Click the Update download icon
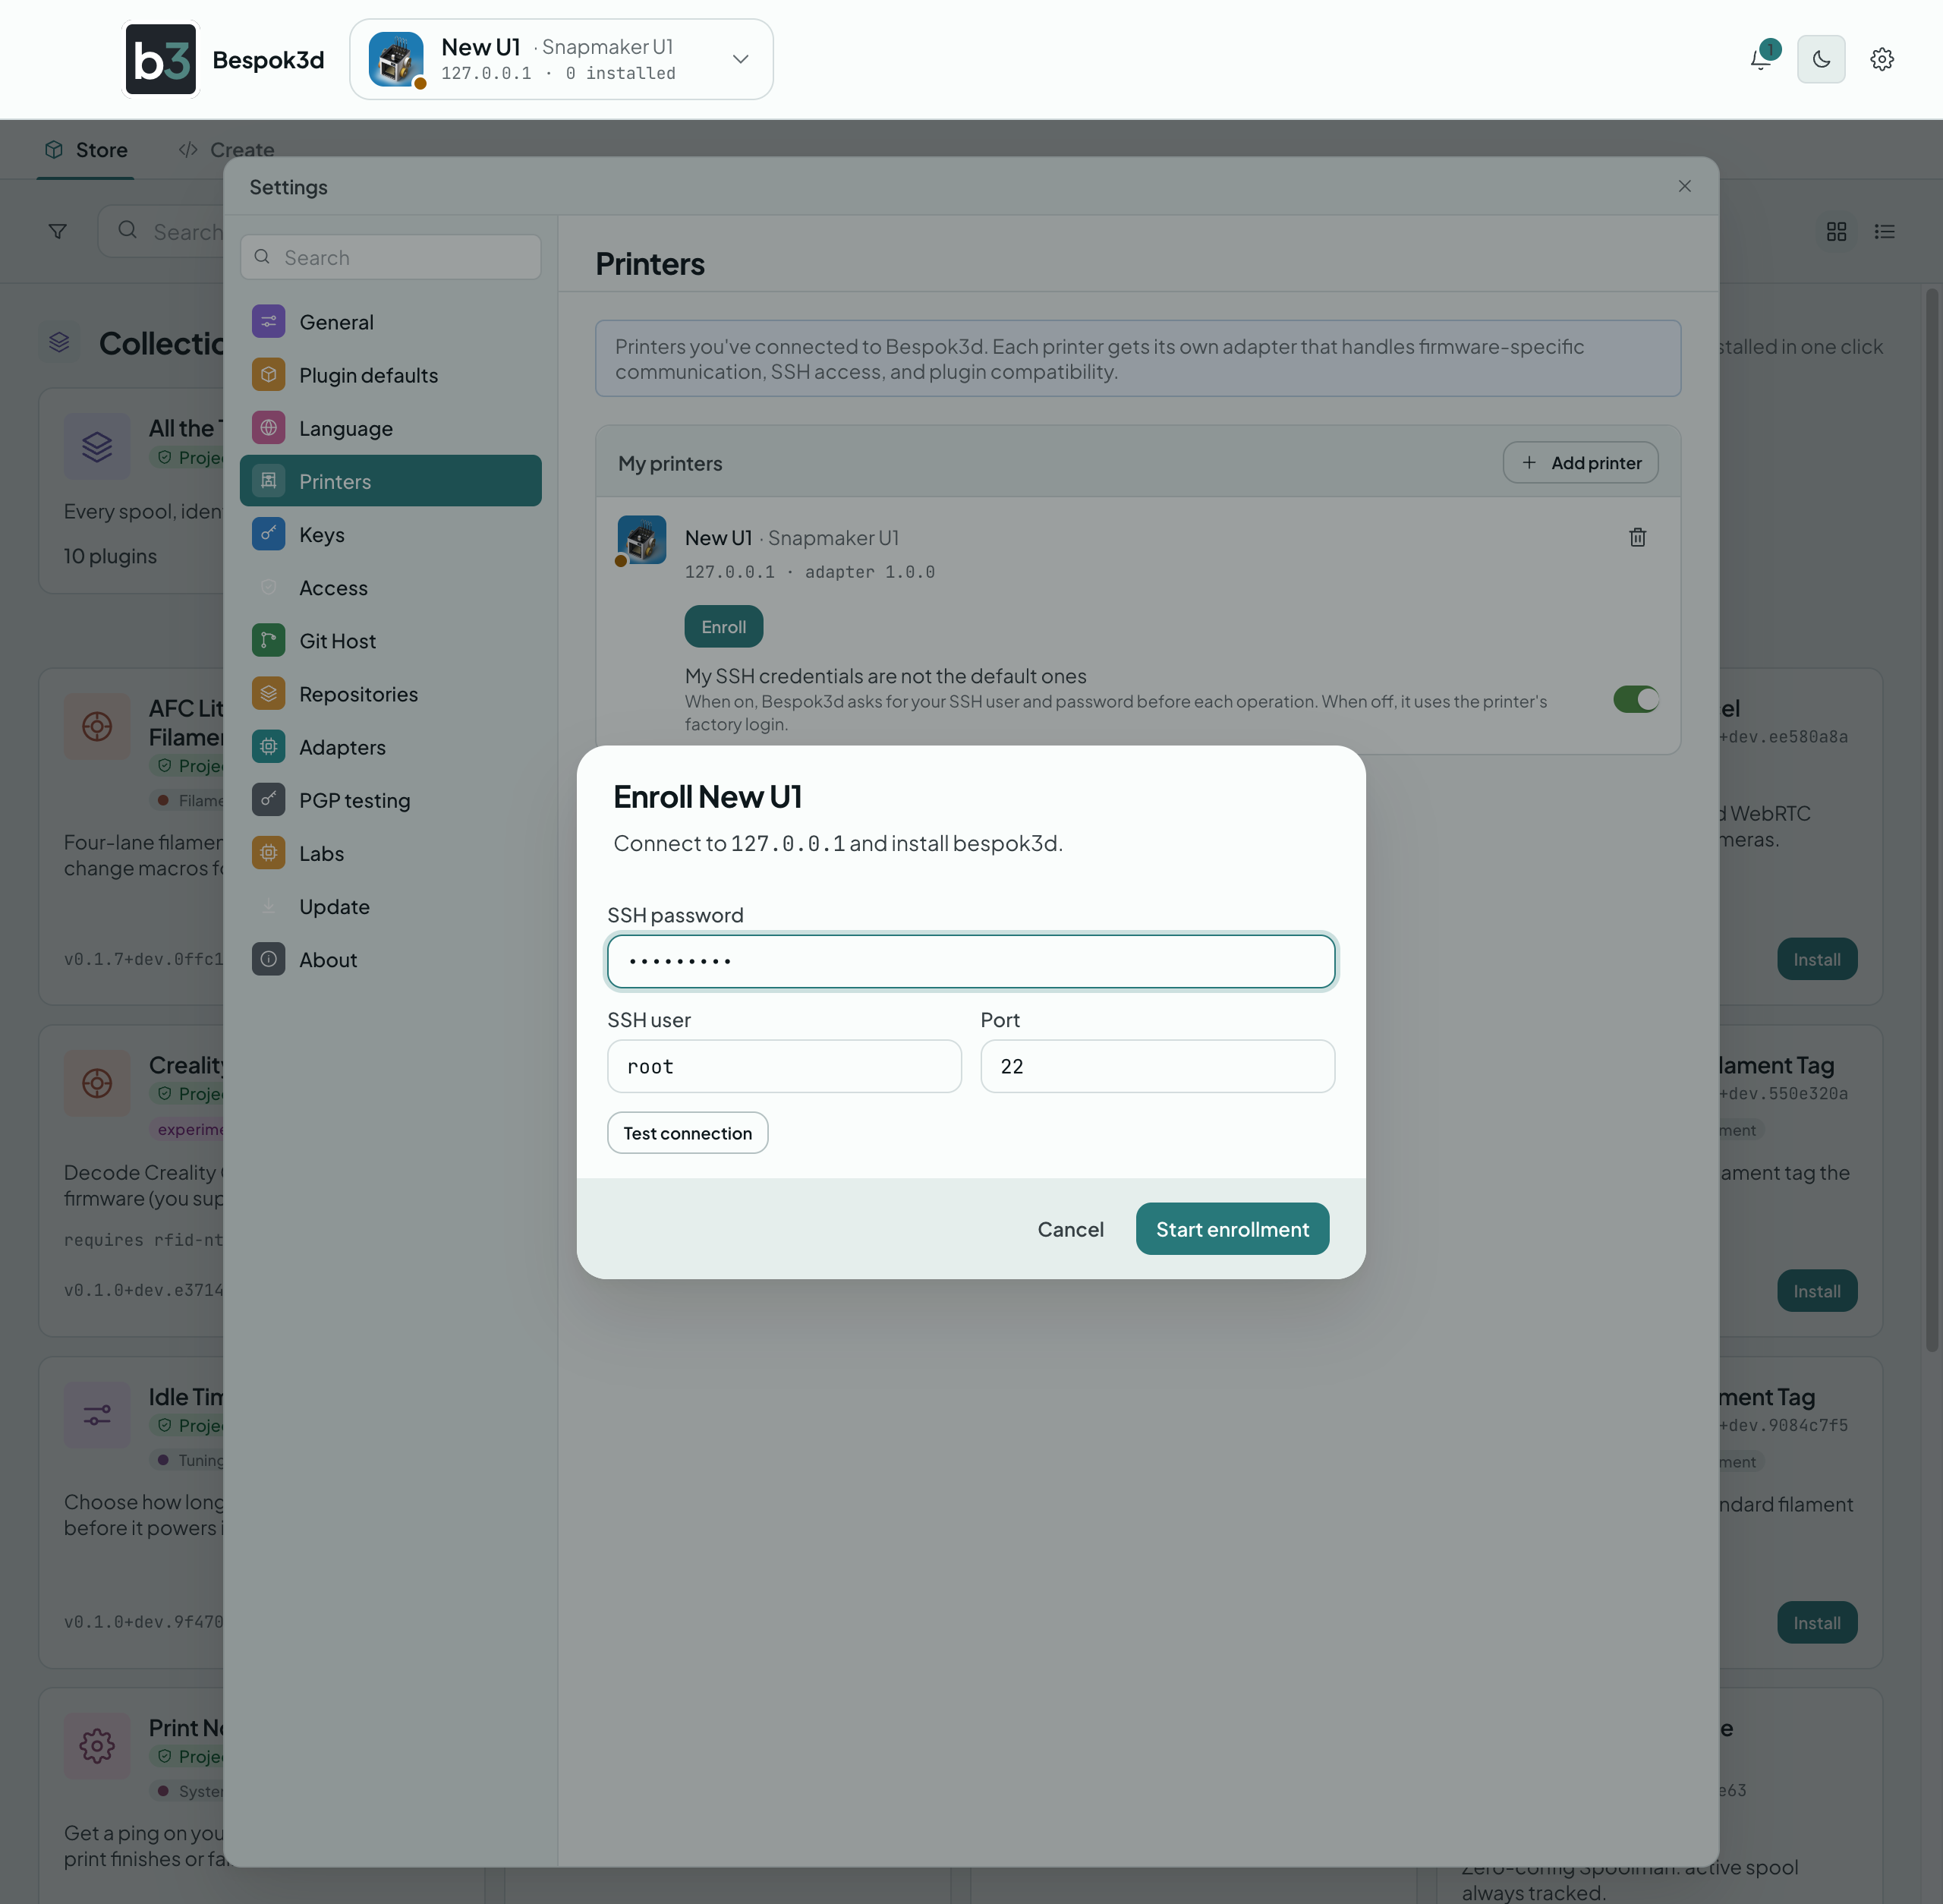 (x=268, y=906)
